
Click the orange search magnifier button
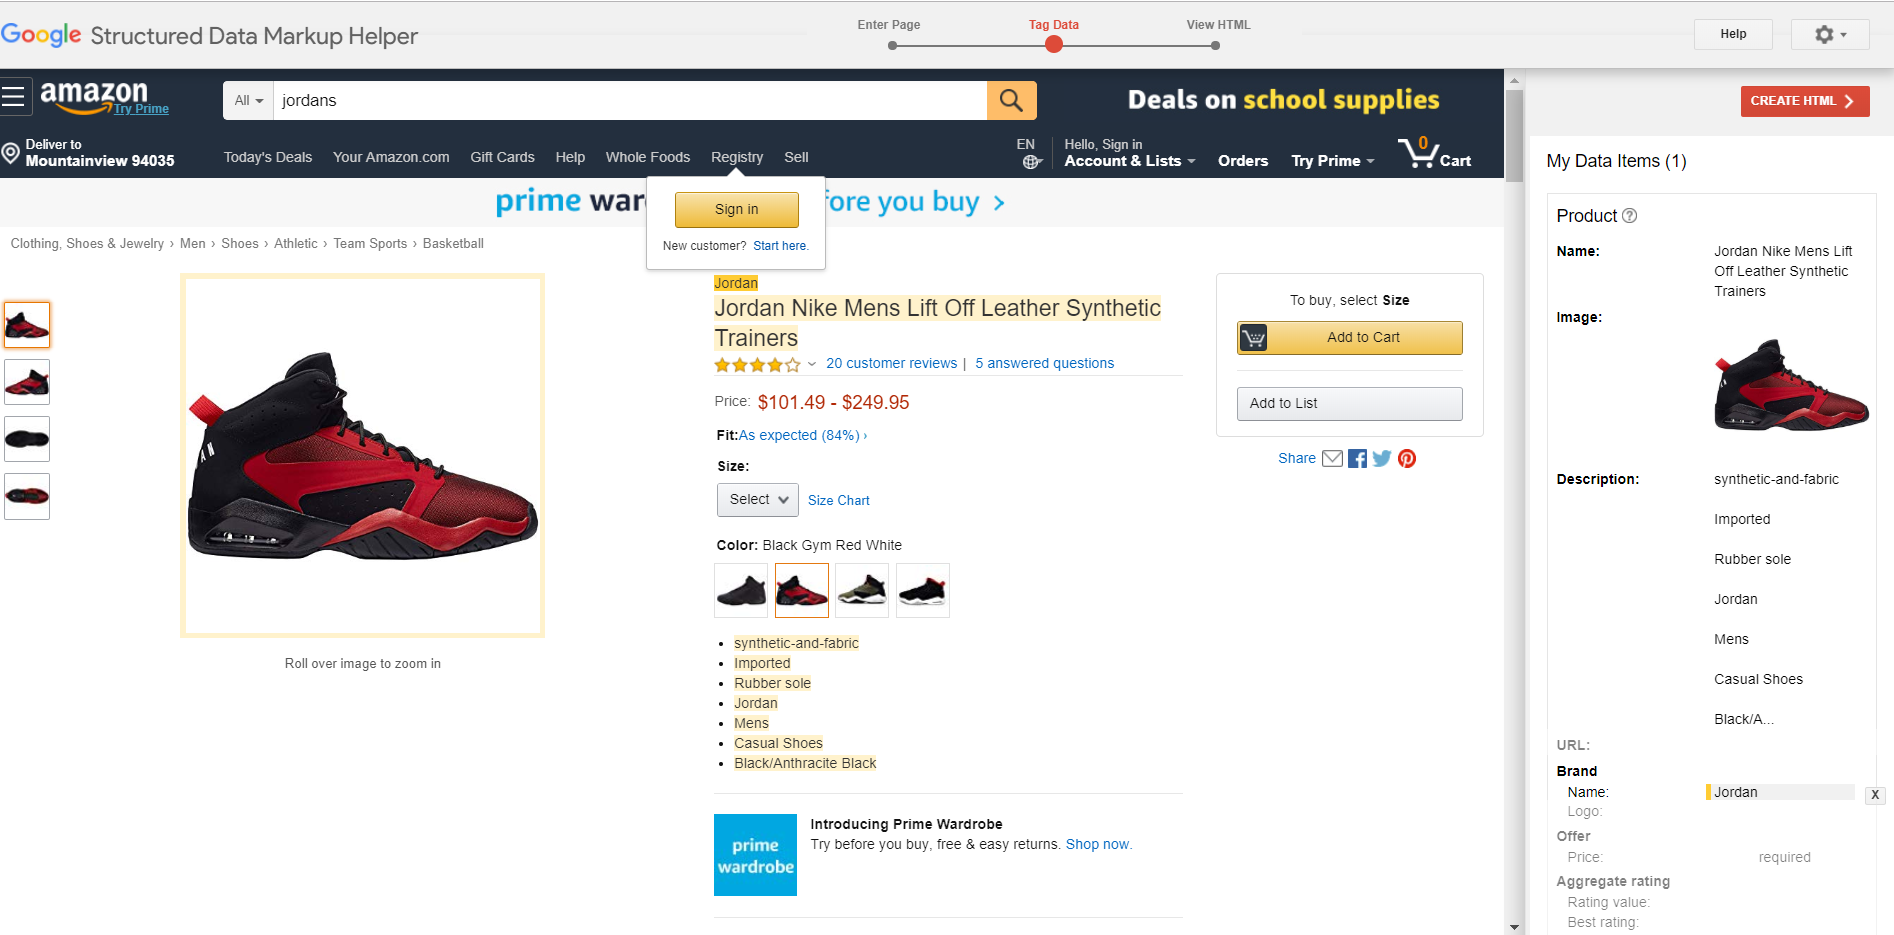click(x=1011, y=100)
